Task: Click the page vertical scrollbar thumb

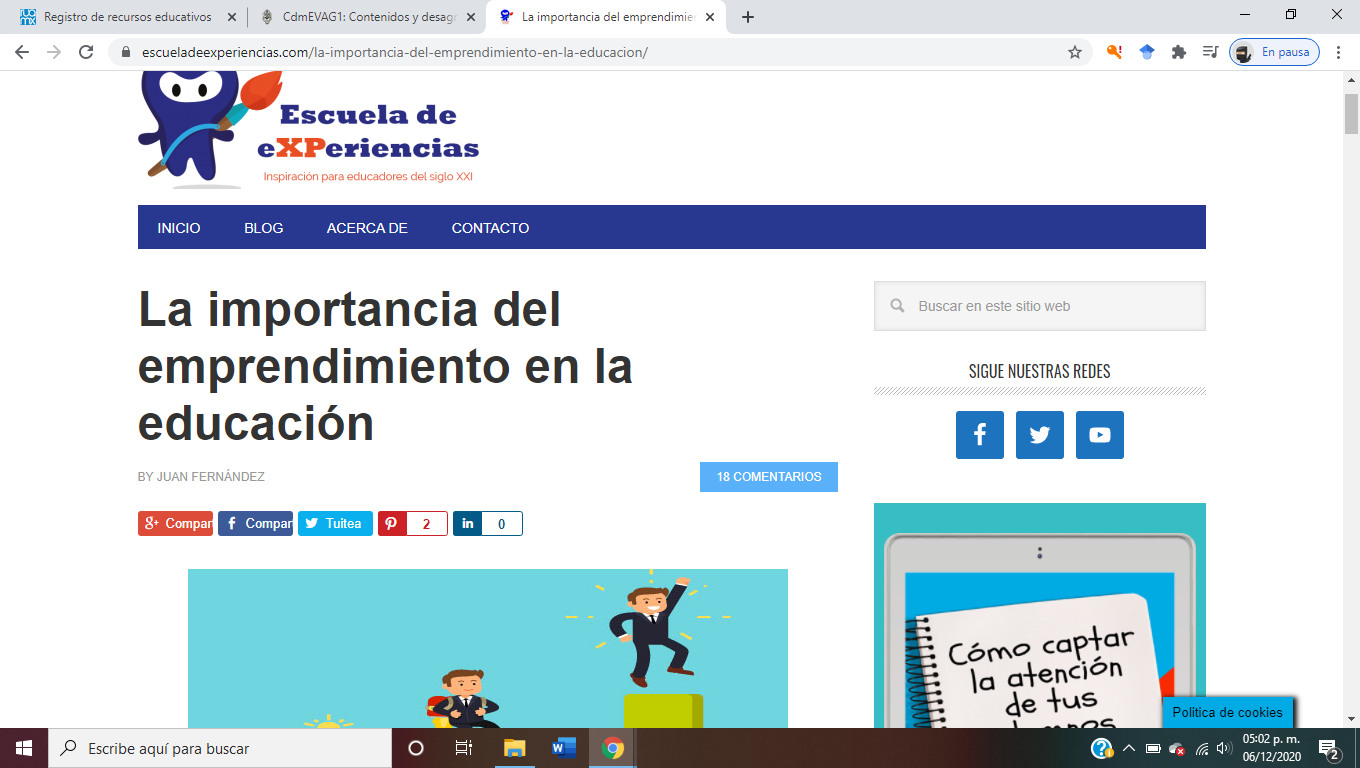Action: coord(1351,112)
